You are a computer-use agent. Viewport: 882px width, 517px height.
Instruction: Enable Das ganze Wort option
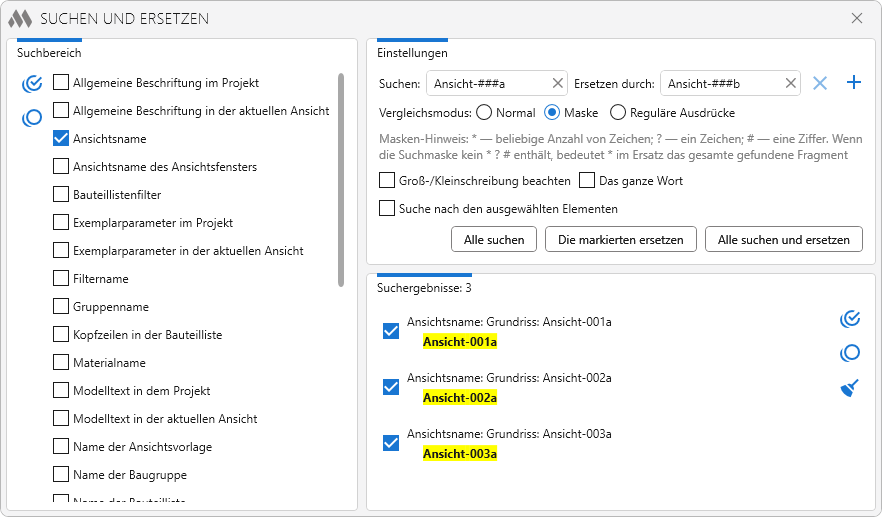pos(587,181)
